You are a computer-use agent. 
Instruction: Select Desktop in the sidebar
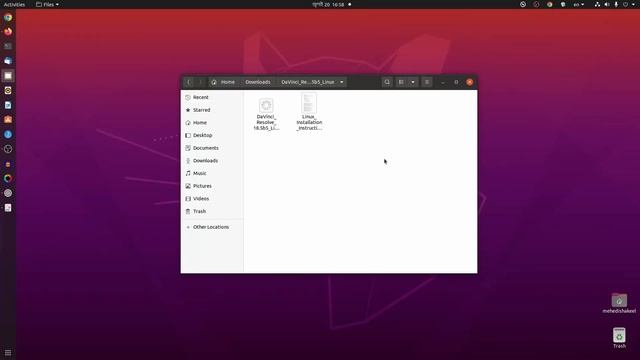pyautogui.click(x=212, y=135)
